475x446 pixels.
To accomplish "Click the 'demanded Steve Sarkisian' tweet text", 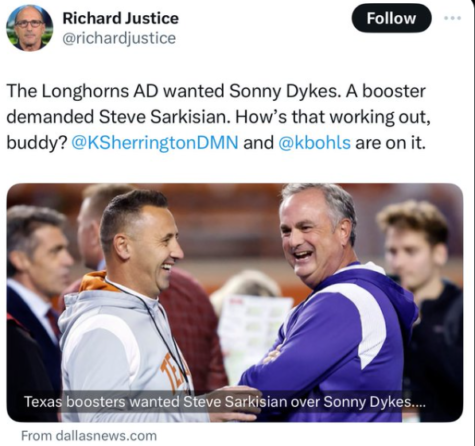I will pos(116,117).
